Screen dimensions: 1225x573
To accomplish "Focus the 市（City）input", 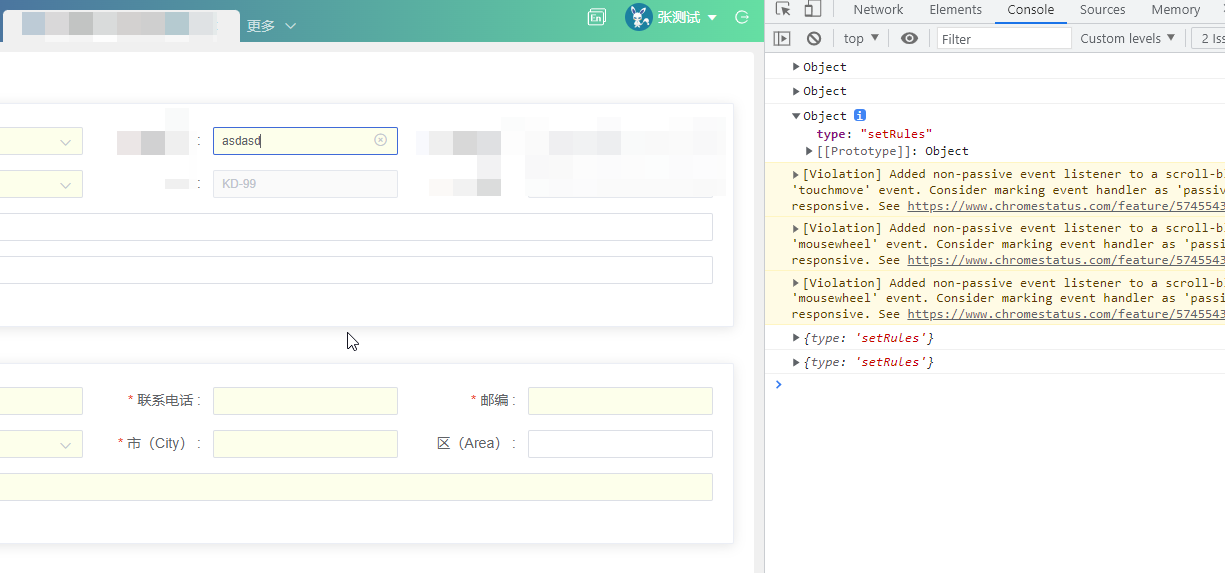I will click(305, 444).
